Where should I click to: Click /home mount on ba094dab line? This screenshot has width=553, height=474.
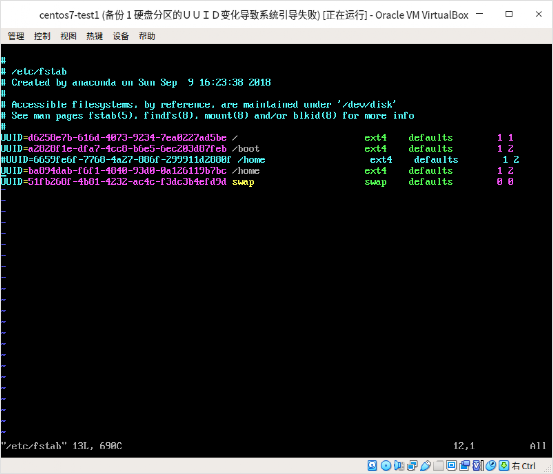coord(246,171)
